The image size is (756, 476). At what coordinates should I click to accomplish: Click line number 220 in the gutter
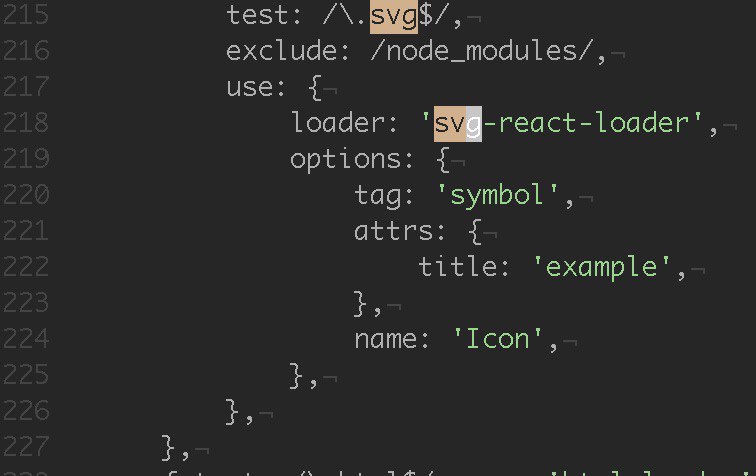pos(26,194)
